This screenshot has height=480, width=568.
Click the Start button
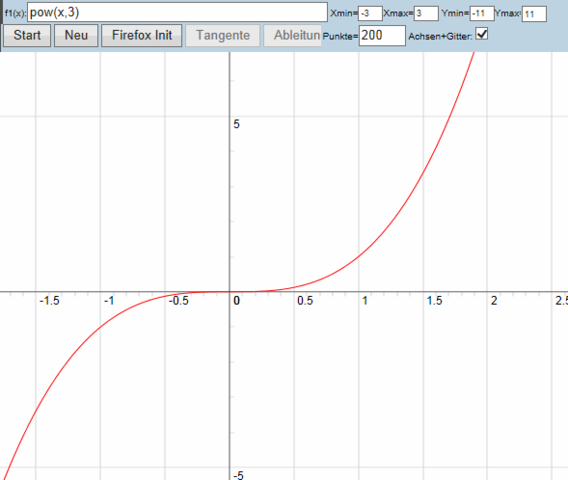coord(27,36)
